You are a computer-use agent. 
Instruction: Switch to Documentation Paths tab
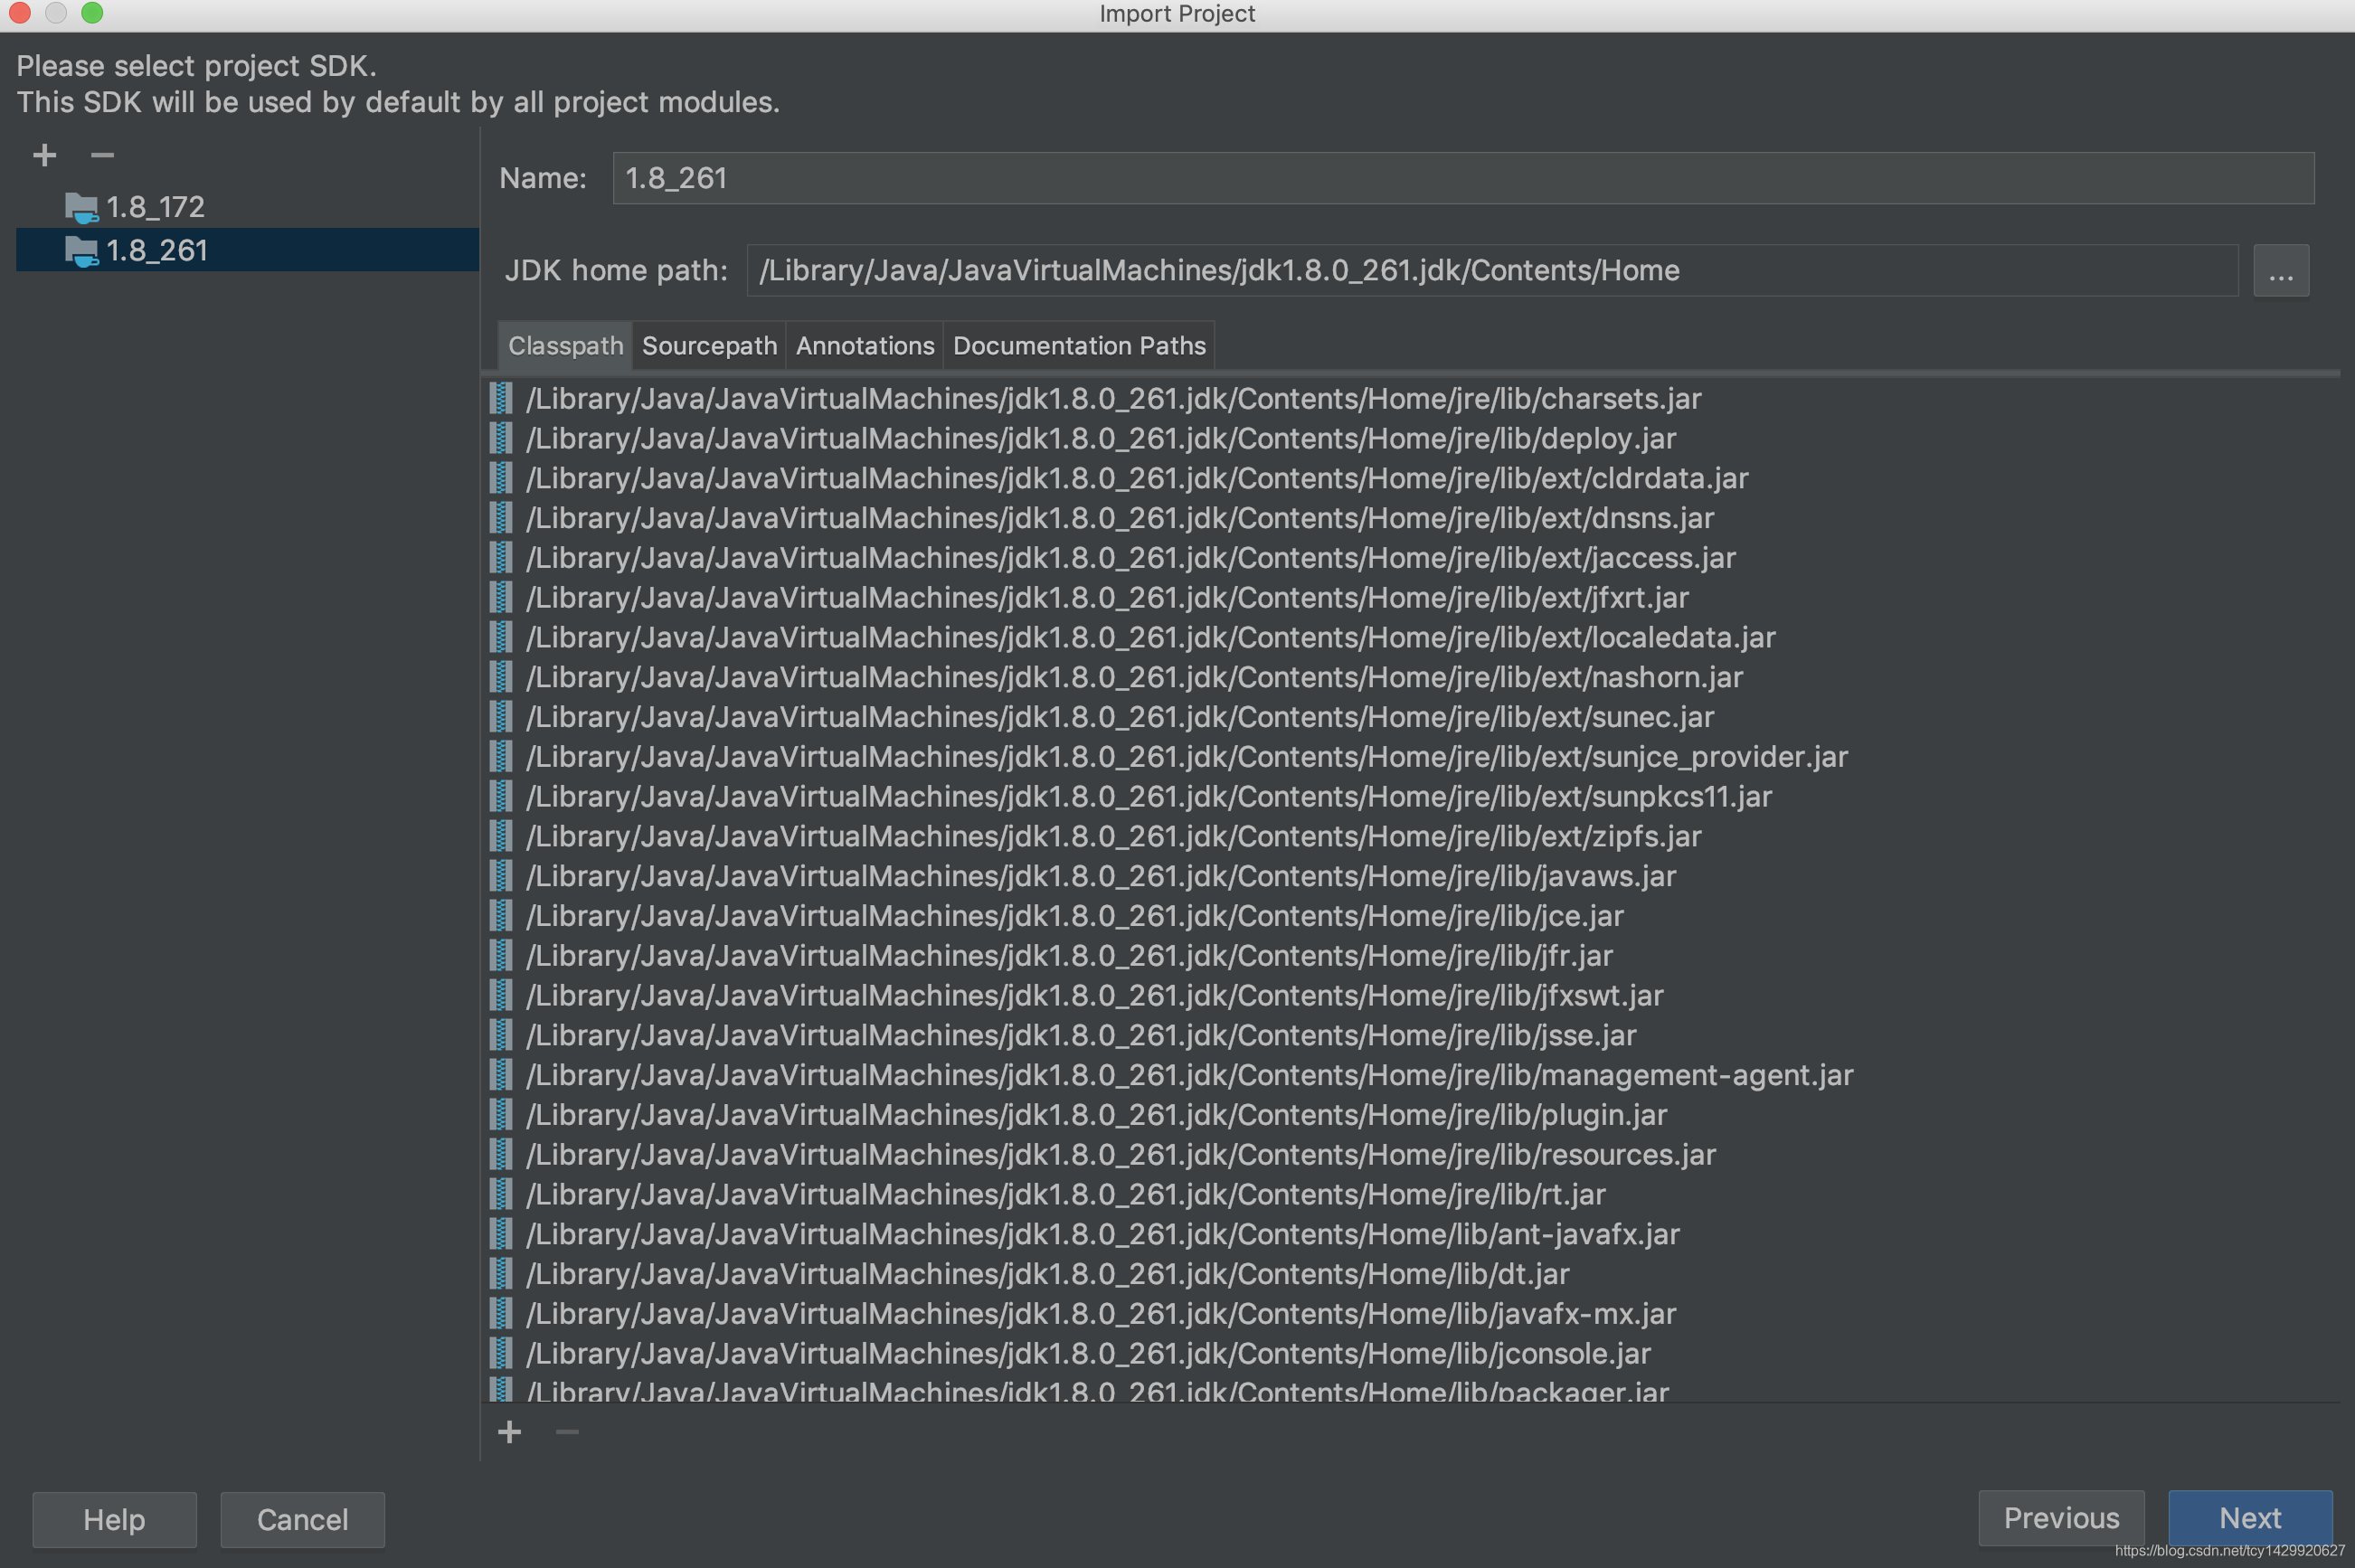pyautogui.click(x=1079, y=346)
